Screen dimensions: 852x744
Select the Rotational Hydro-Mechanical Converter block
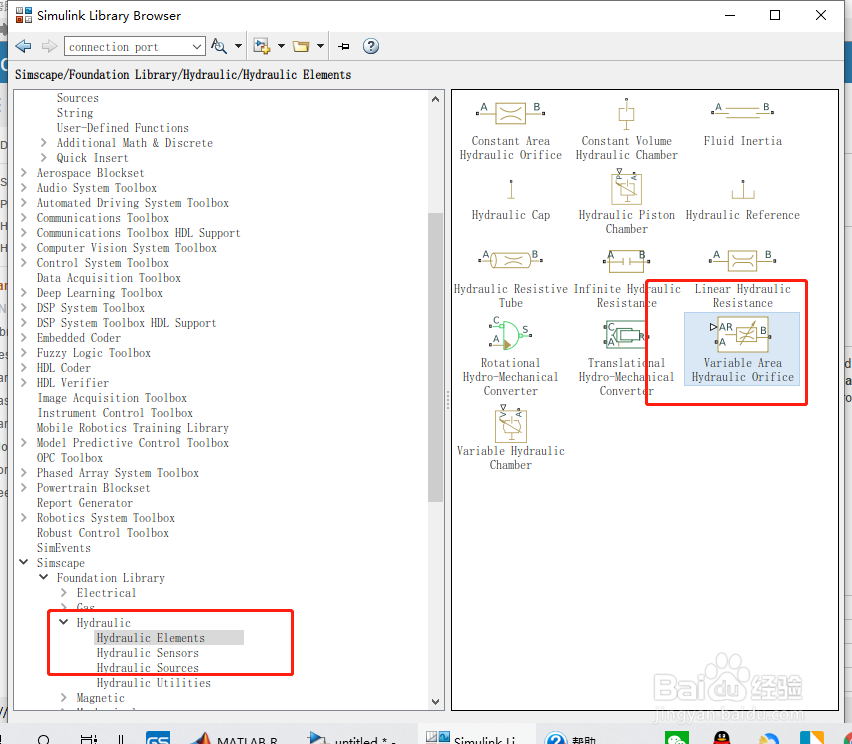[511, 355]
